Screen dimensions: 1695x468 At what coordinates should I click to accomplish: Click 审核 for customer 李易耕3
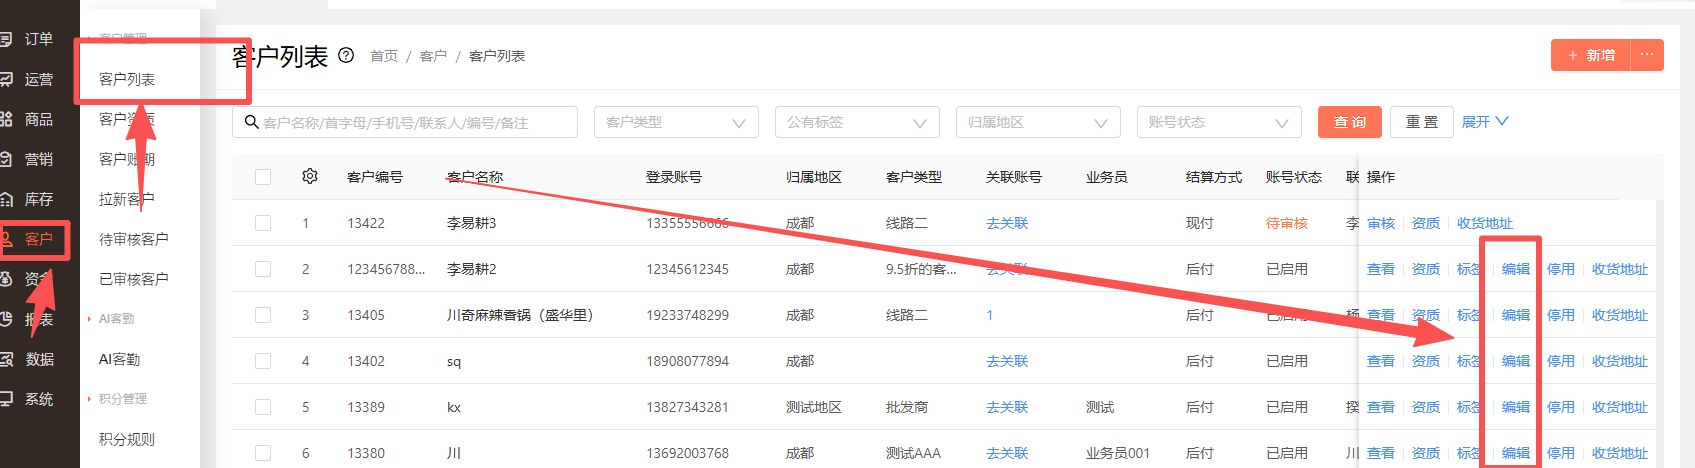[x=1381, y=223]
